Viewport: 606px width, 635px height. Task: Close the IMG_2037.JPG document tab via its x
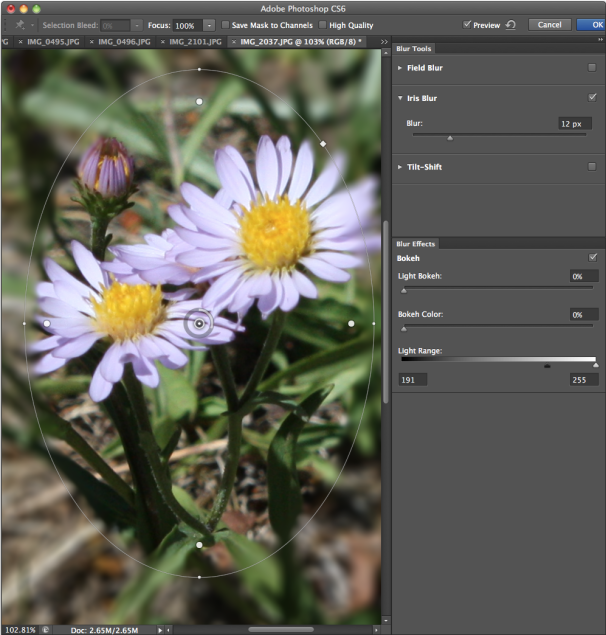tap(234, 42)
